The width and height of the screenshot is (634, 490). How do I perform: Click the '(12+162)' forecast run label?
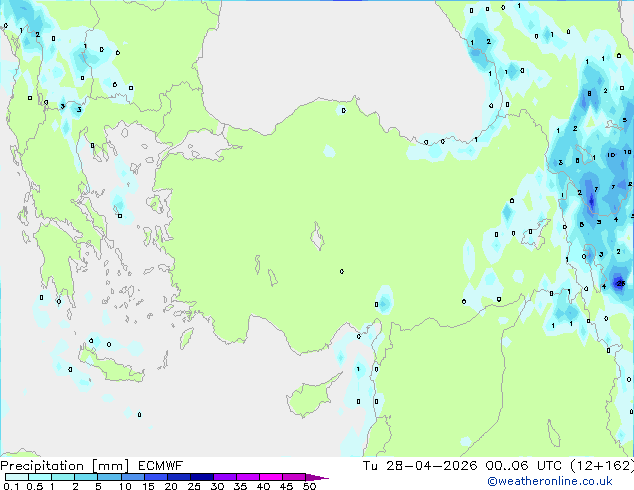pyautogui.click(x=602, y=466)
